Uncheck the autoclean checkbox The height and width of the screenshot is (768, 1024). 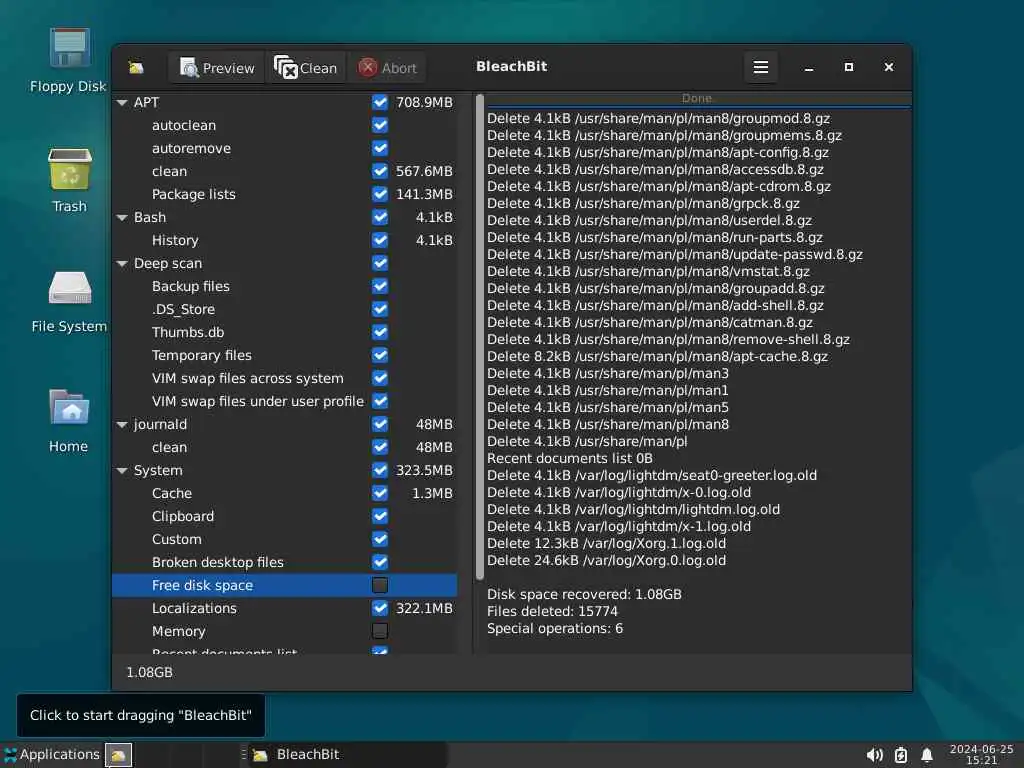click(x=380, y=125)
